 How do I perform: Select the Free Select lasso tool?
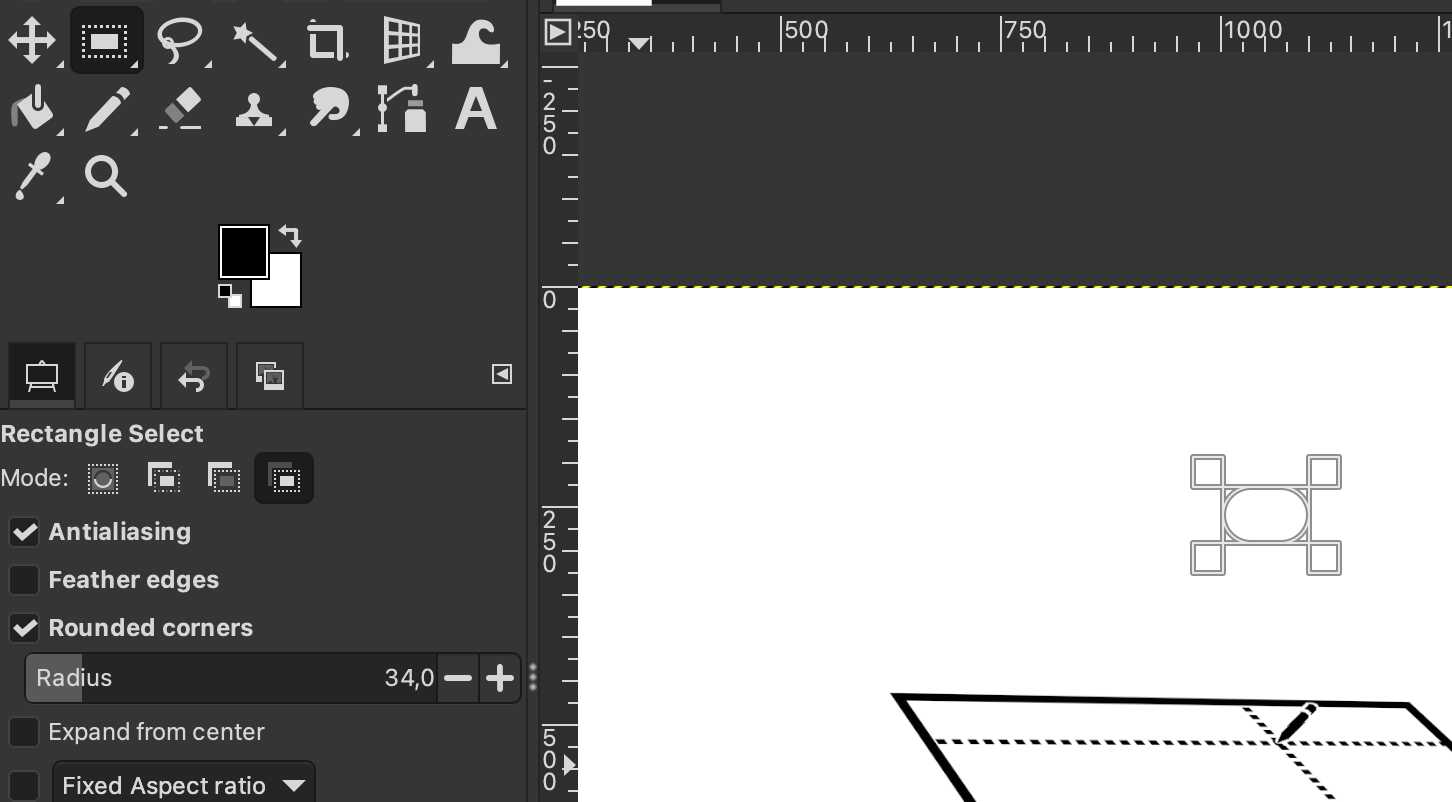click(x=180, y=41)
